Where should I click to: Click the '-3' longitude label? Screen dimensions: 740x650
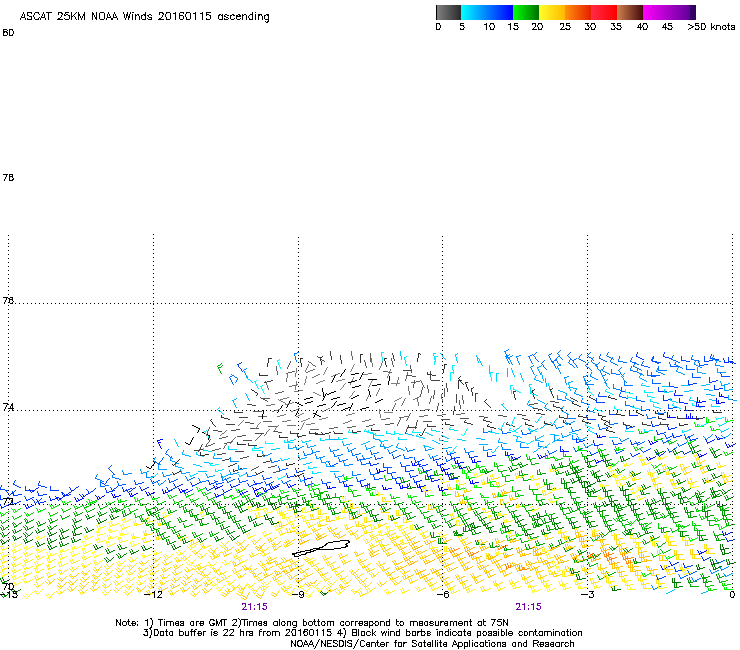(x=587, y=595)
